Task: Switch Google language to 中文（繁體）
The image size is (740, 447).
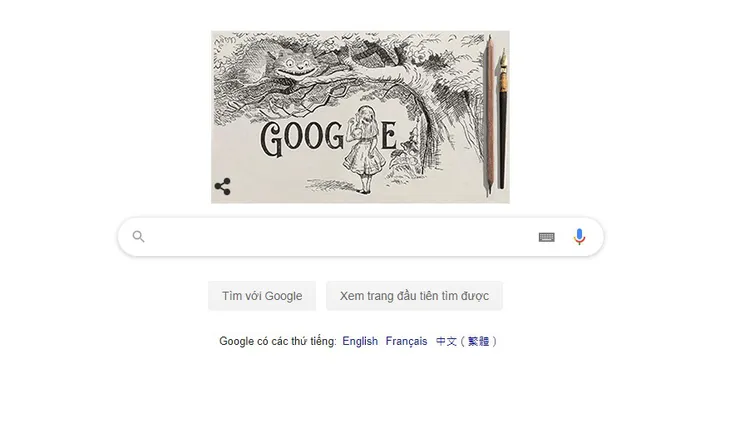Action: click(x=466, y=341)
